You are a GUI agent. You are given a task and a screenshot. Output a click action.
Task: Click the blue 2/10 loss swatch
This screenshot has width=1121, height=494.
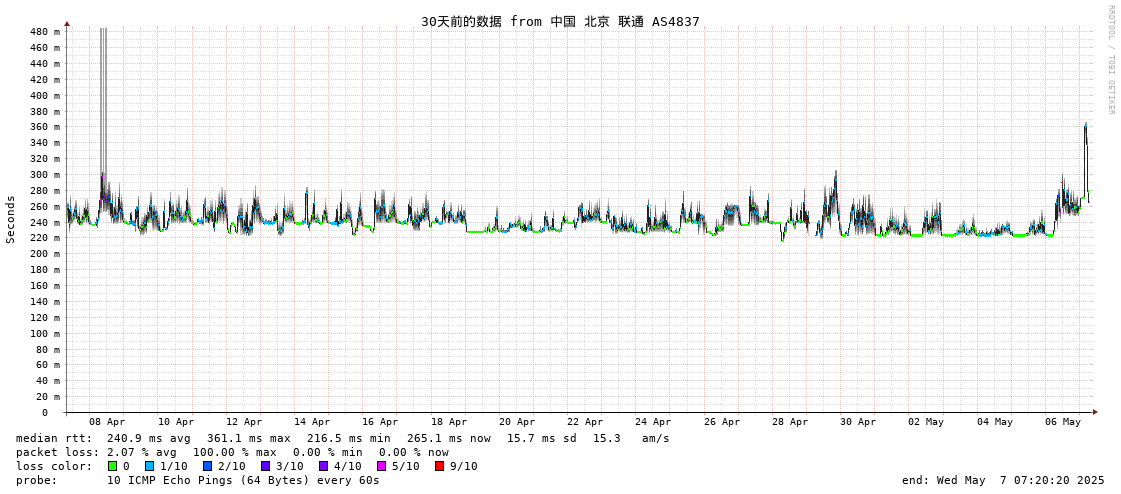(x=207, y=466)
